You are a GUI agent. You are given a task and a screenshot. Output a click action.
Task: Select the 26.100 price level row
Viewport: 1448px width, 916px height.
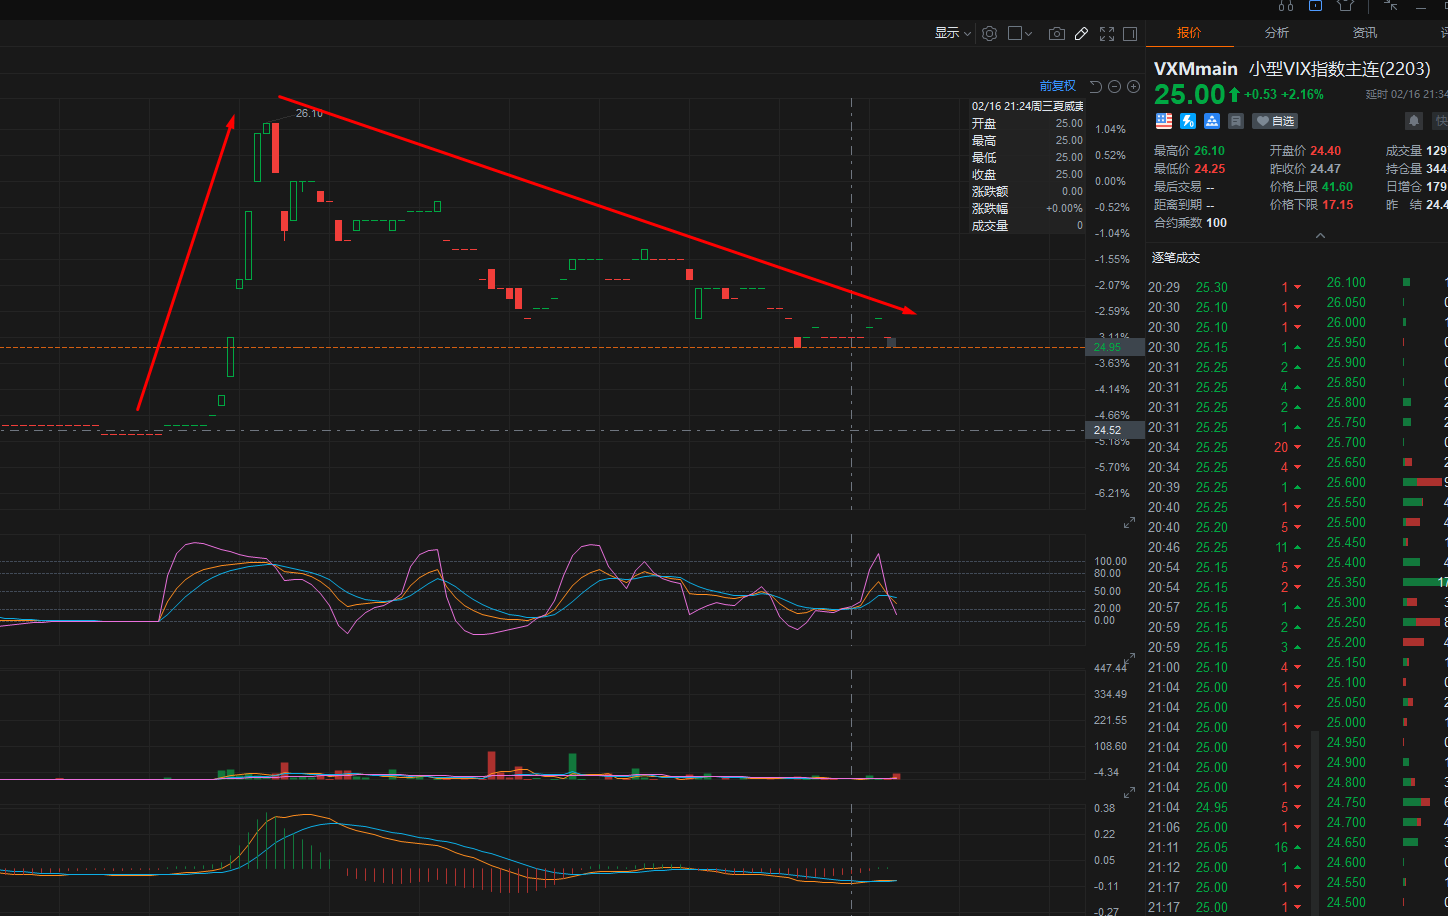[x=1386, y=282]
